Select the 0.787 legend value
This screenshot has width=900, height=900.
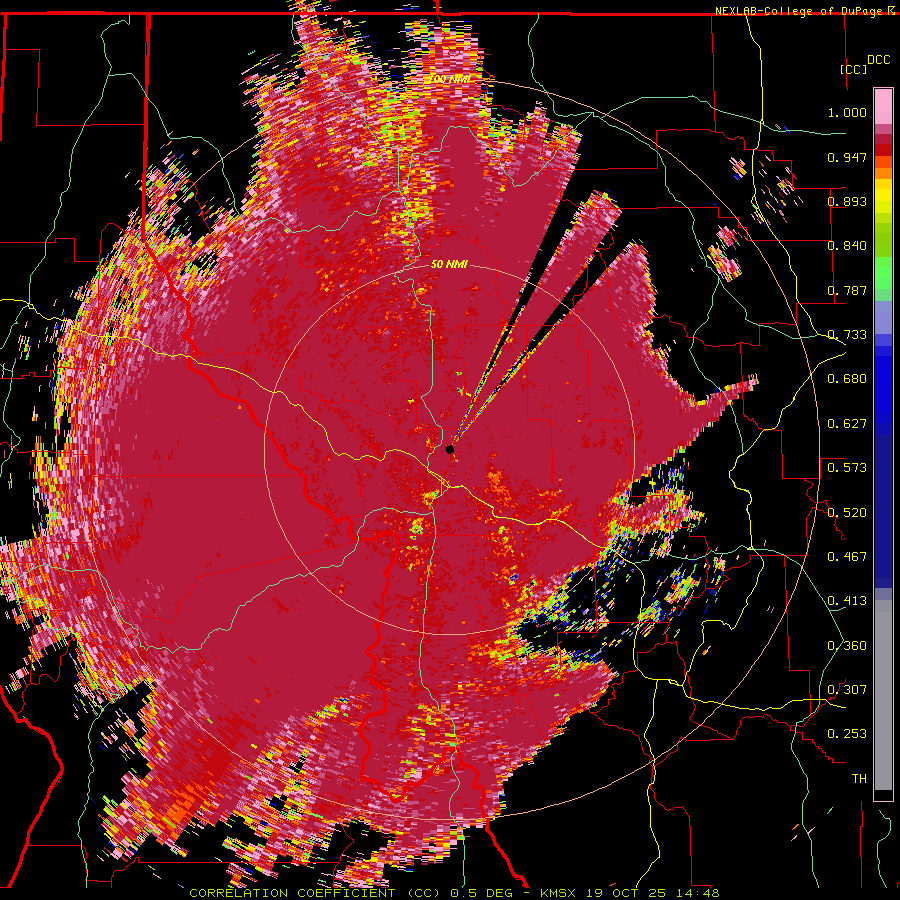(847, 290)
